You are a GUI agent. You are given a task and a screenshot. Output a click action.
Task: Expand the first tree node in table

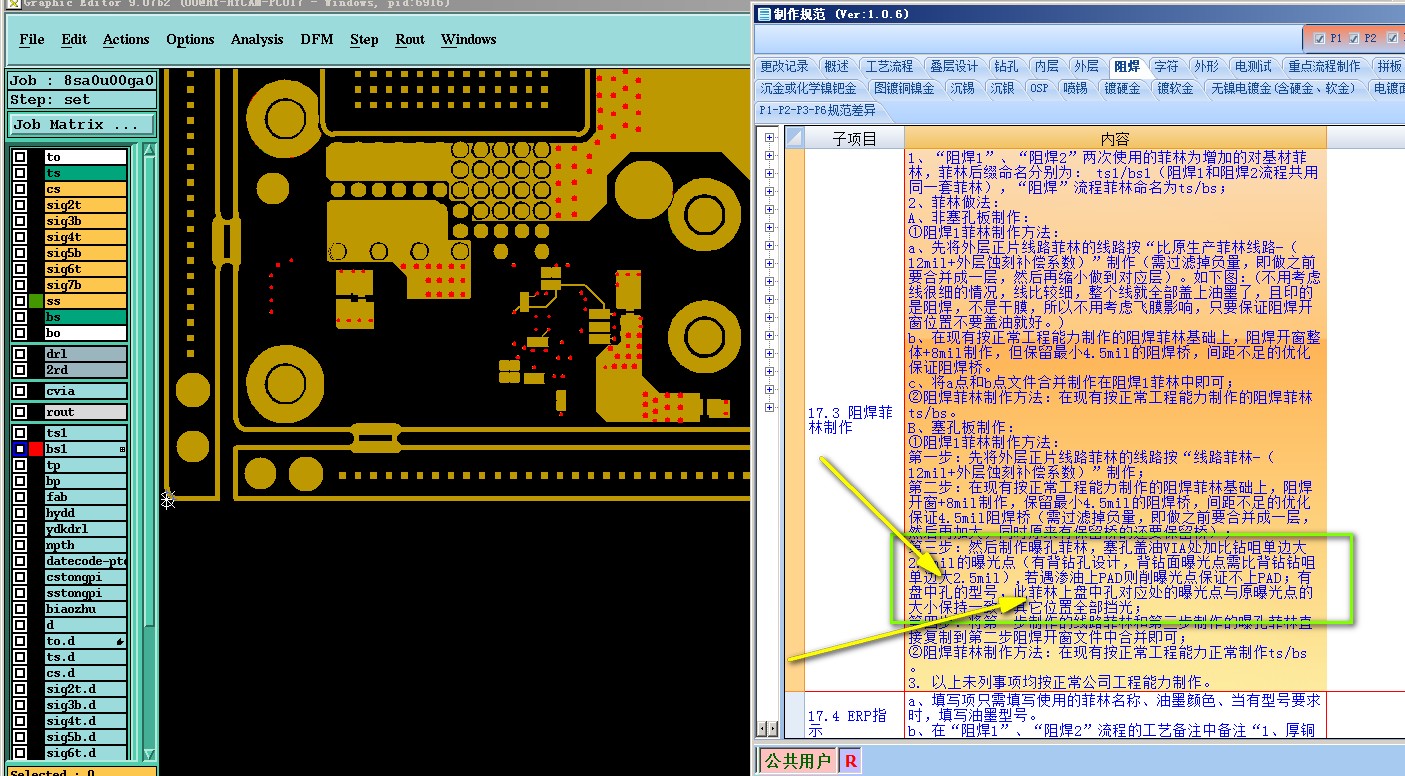[x=769, y=138]
